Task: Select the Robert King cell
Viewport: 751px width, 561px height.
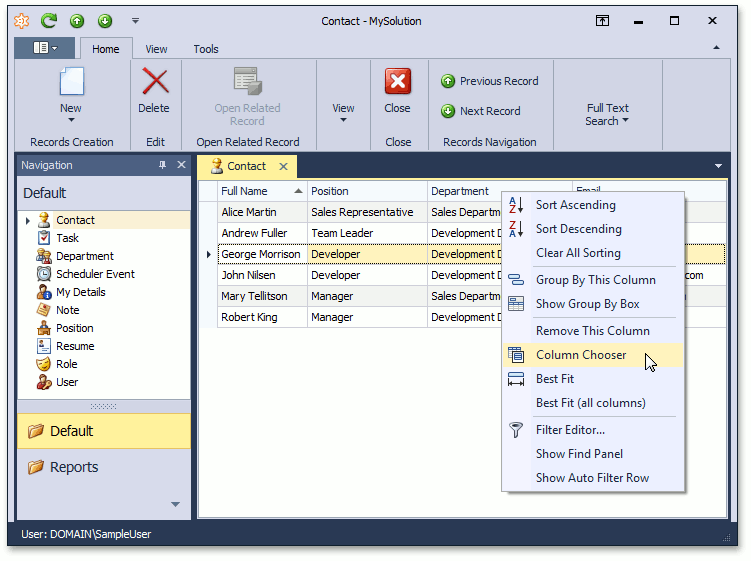Action: tap(262, 317)
